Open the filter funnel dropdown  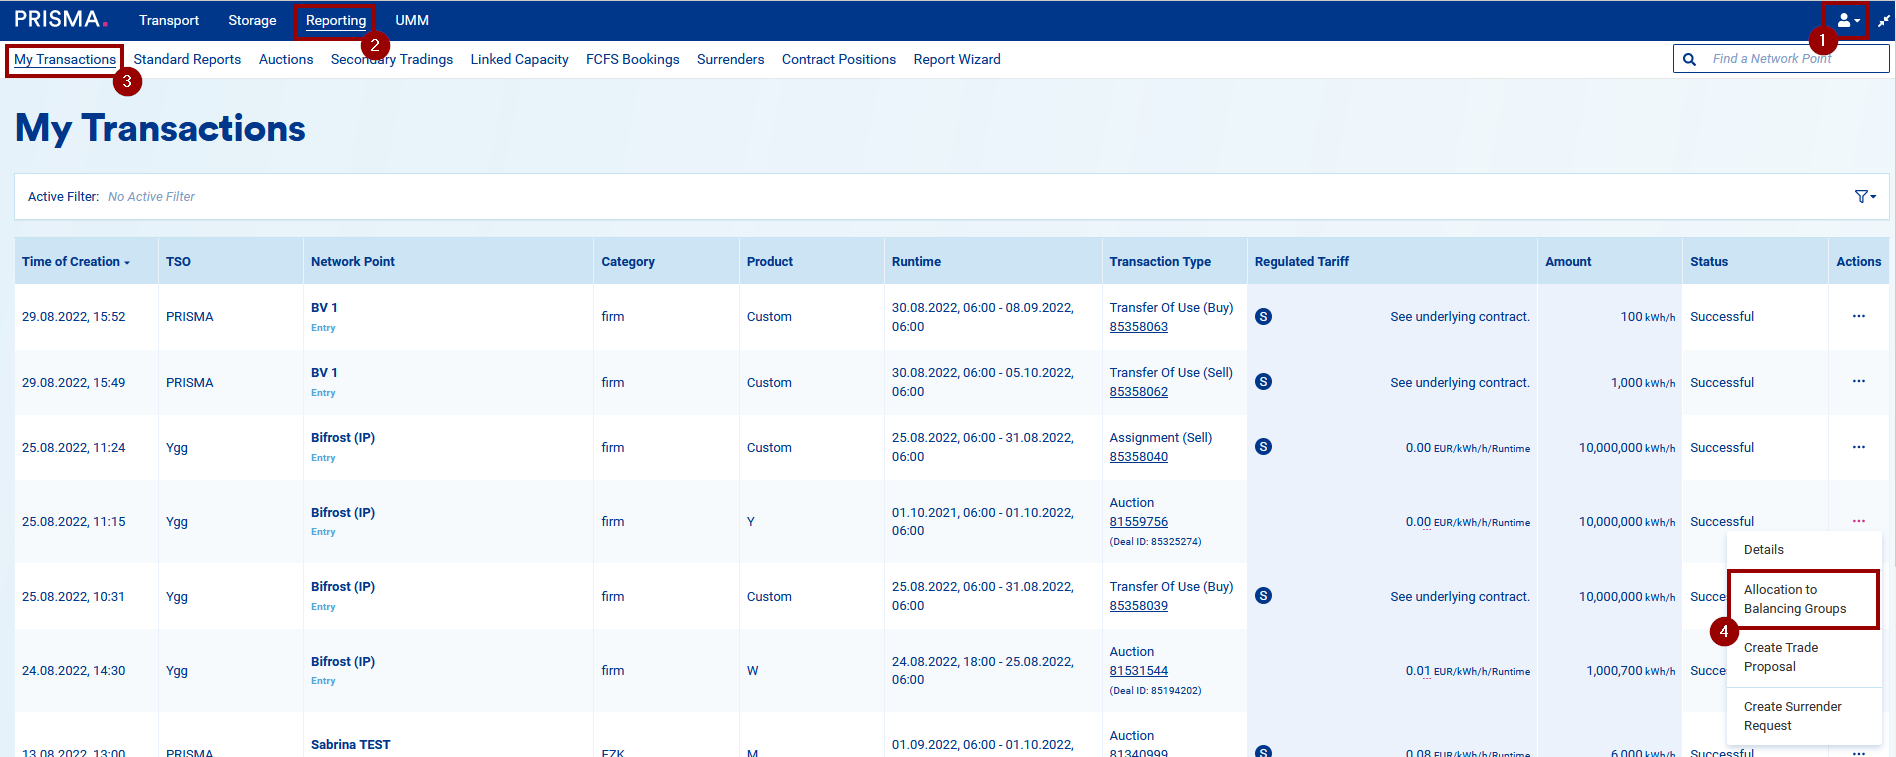[x=1865, y=197]
